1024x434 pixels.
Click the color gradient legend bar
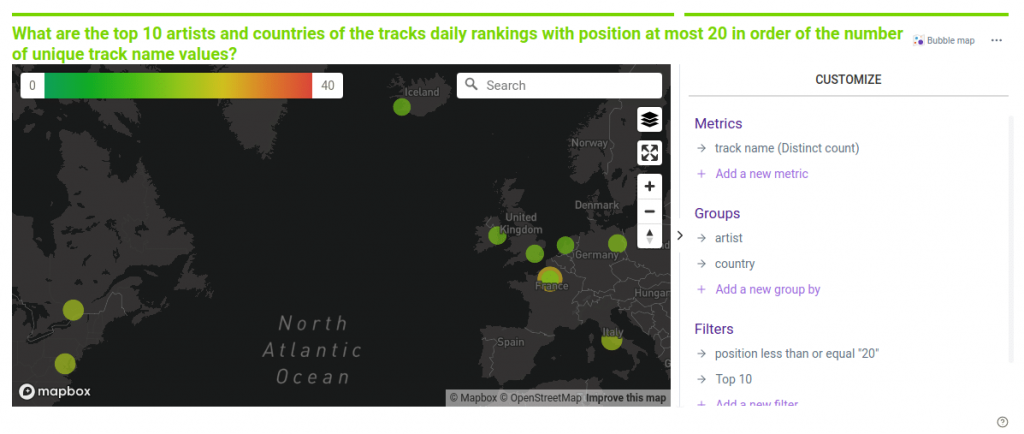coord(179,86)
